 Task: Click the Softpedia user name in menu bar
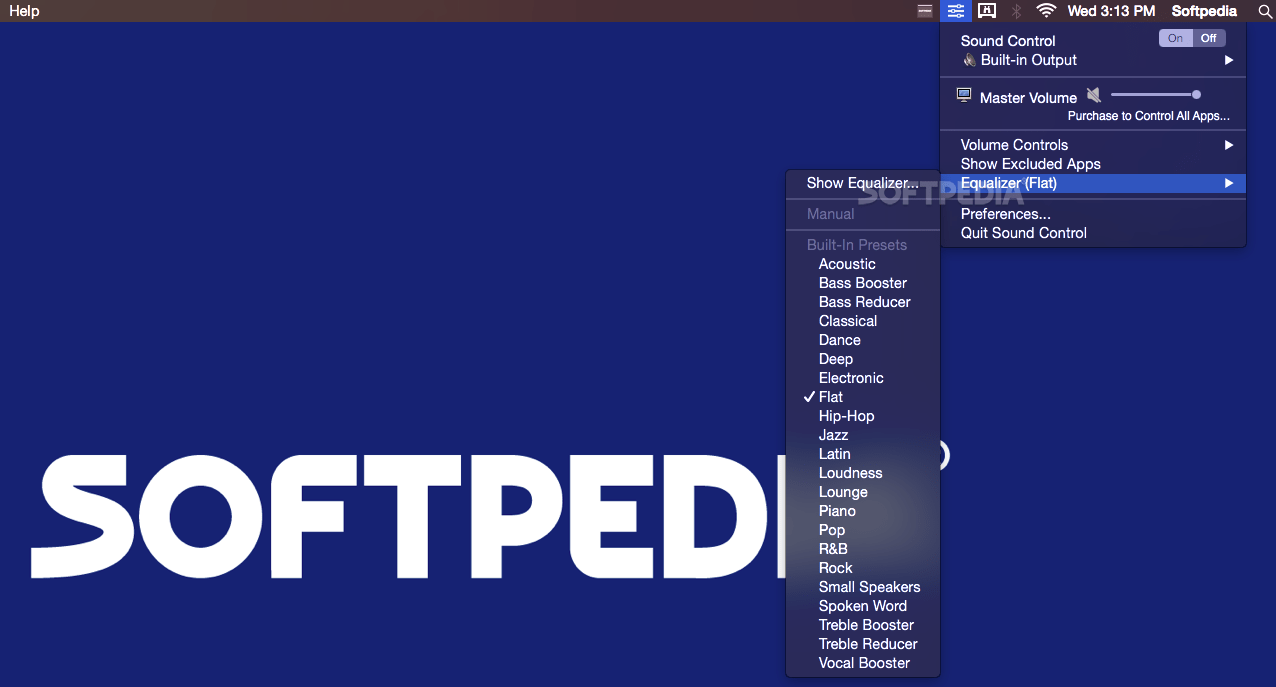[x=1204, y=11]
